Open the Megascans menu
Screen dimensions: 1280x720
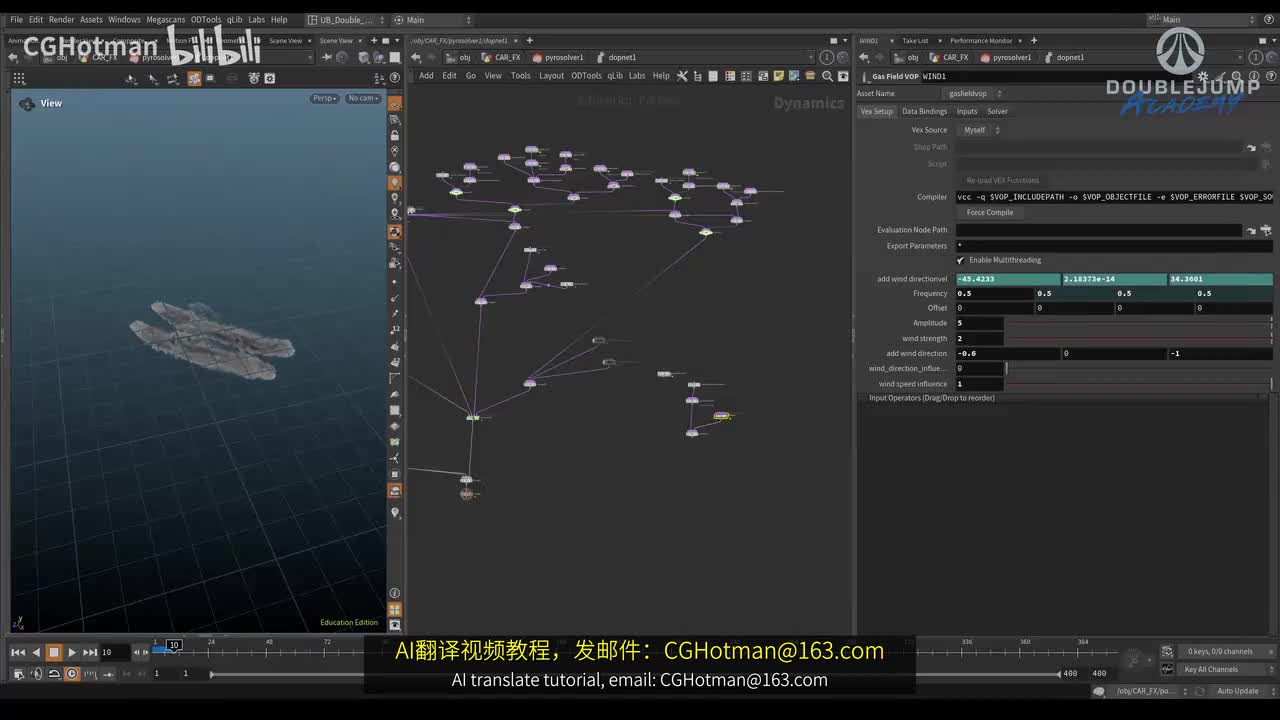click(165, 19)
